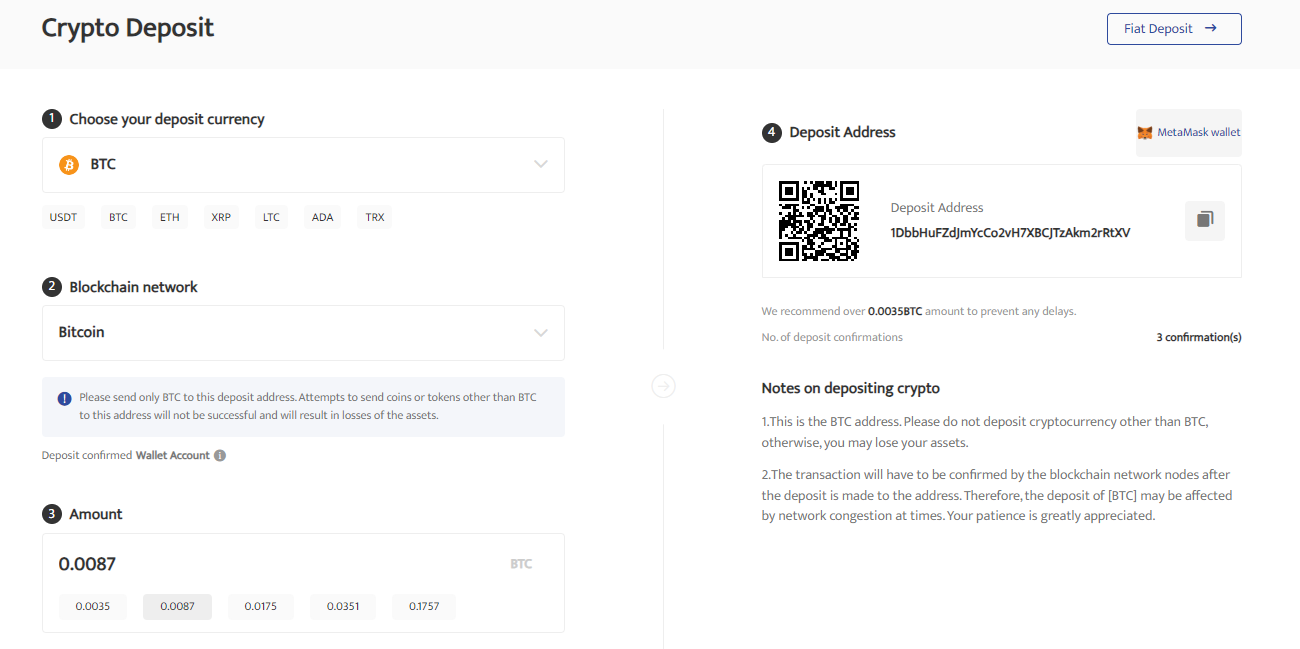Click the blue warning info icon
Viewport: 1300px width, 649px height.
65,398
